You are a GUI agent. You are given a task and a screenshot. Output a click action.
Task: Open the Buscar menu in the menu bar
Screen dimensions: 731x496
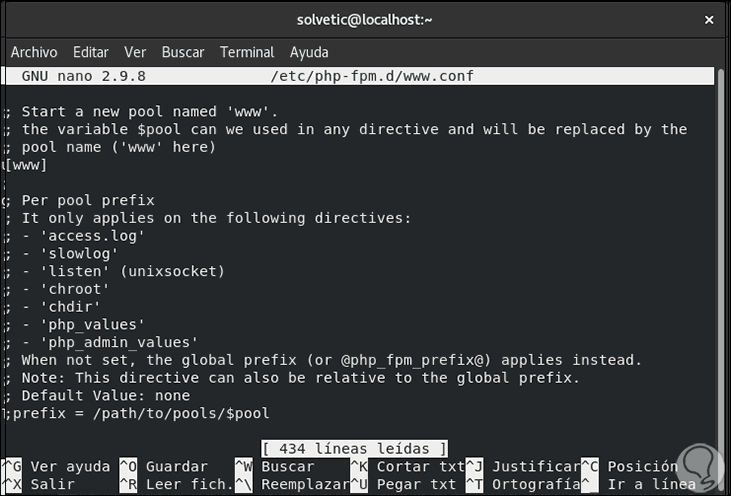(x=183, y=52)
